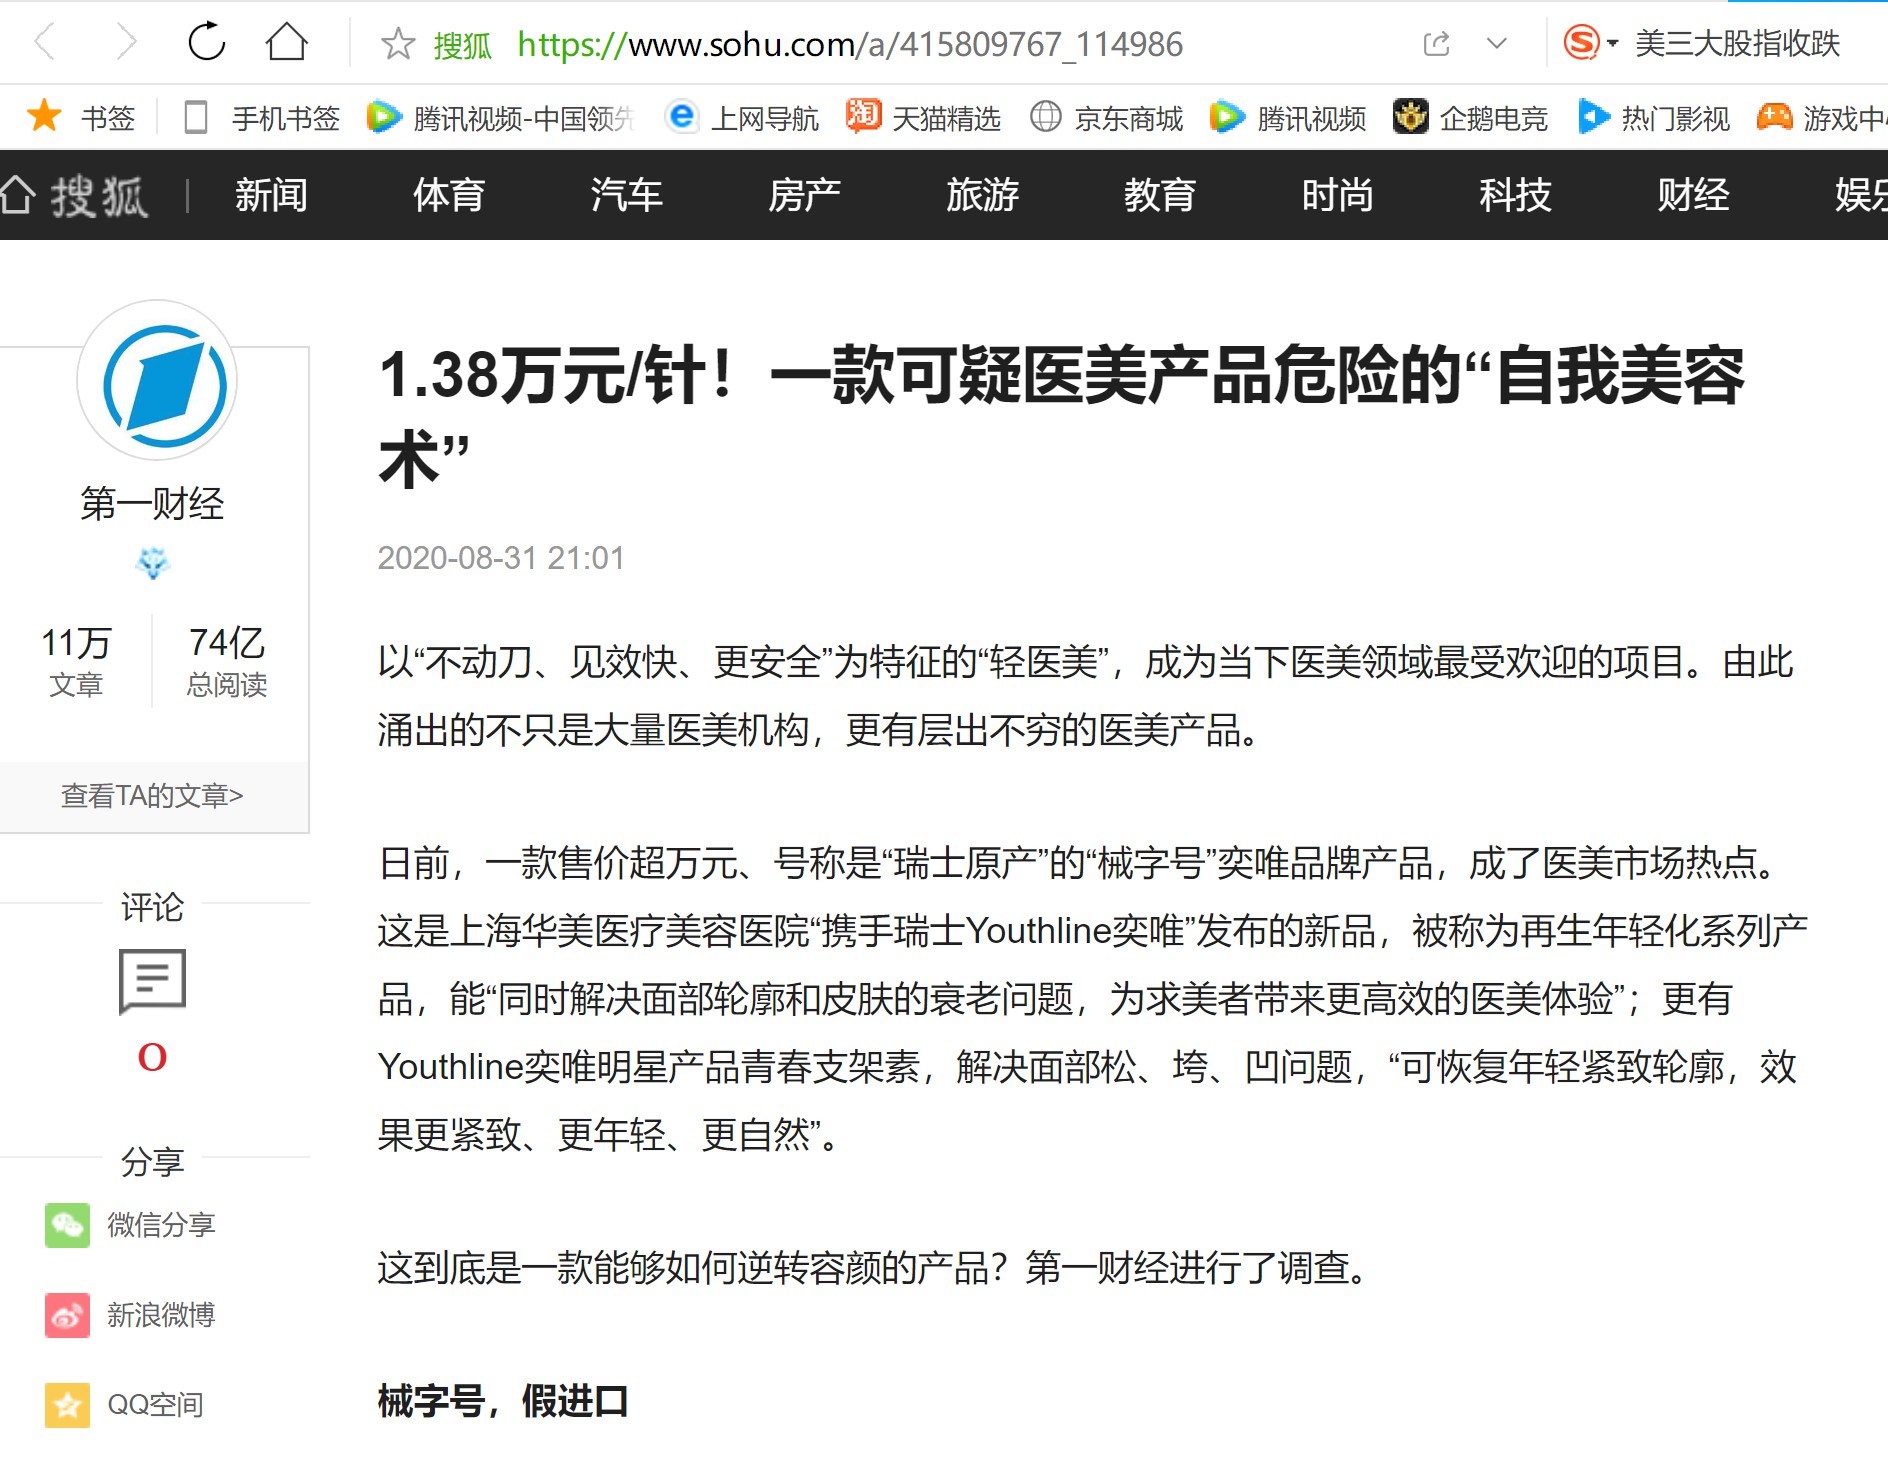The width and height of the screenshot is (1888, 1457).
Task: Select 房产 in Sohu navigation
Action: 805,195
